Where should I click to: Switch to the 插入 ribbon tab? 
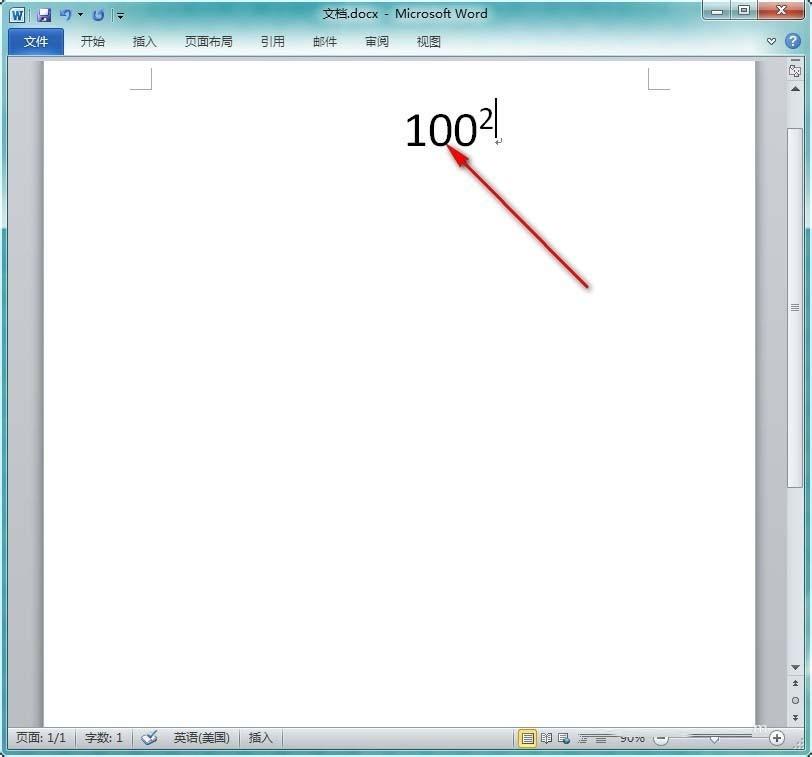[145, 41]
